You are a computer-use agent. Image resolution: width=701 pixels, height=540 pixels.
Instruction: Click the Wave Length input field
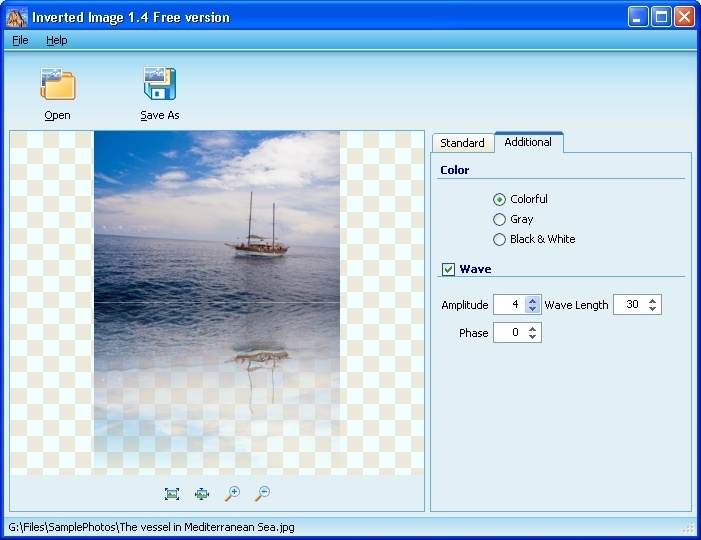tap(629, 305)
